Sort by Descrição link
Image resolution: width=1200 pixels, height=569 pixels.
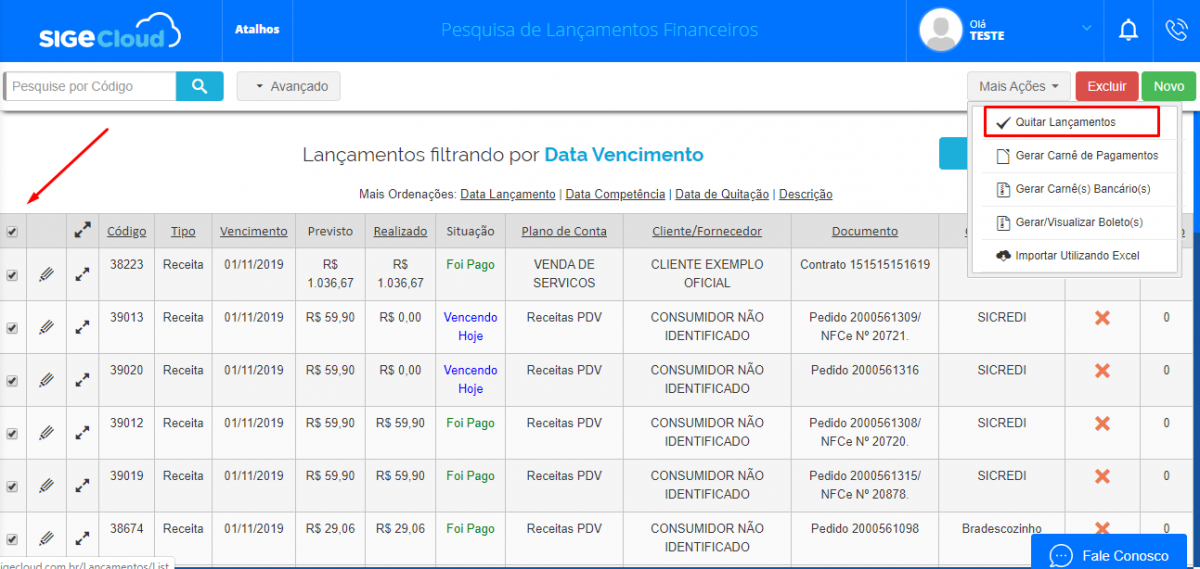click(806, 194)
